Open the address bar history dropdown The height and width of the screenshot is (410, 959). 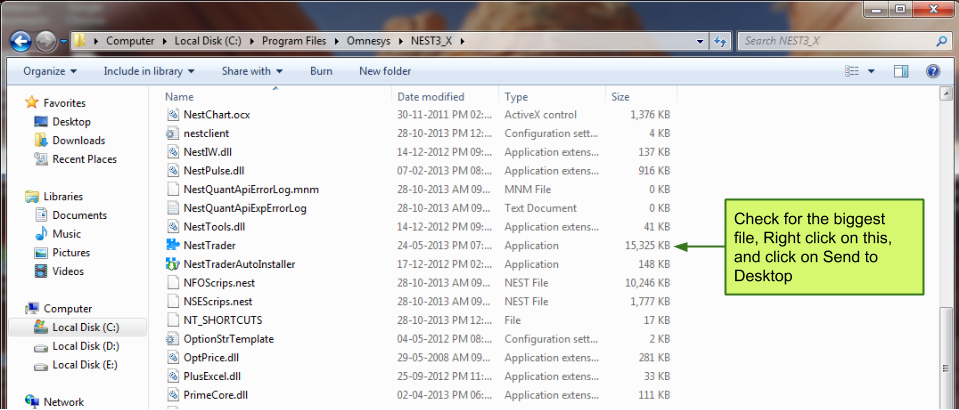tap(701, 41)
